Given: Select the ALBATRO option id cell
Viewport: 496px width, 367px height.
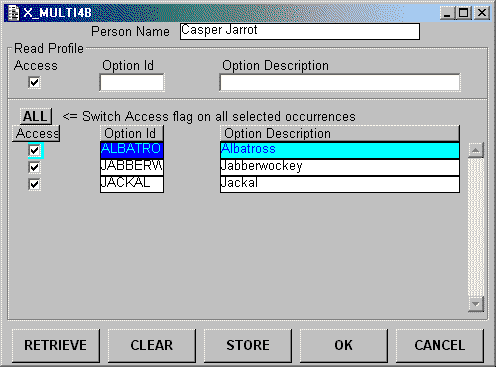Looking at the screenshot, I should point(132,150).
